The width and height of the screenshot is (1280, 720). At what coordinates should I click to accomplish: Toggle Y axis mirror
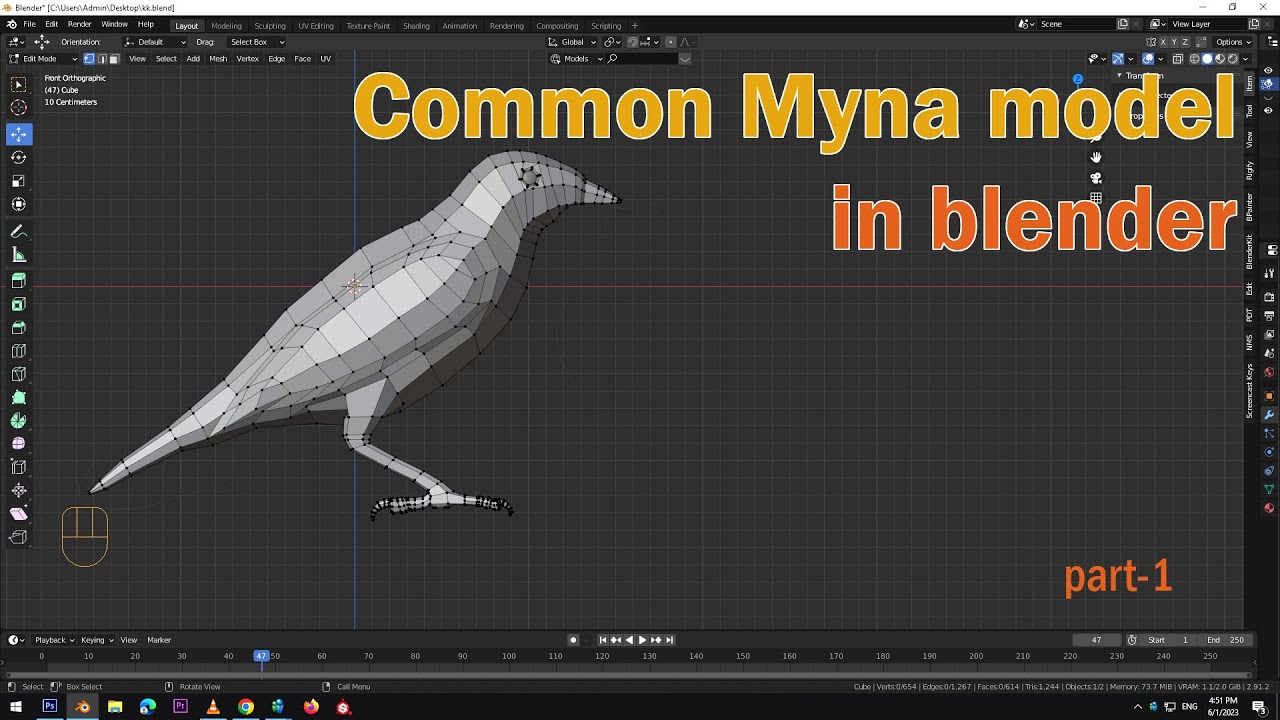click(x=1175, y=42)
